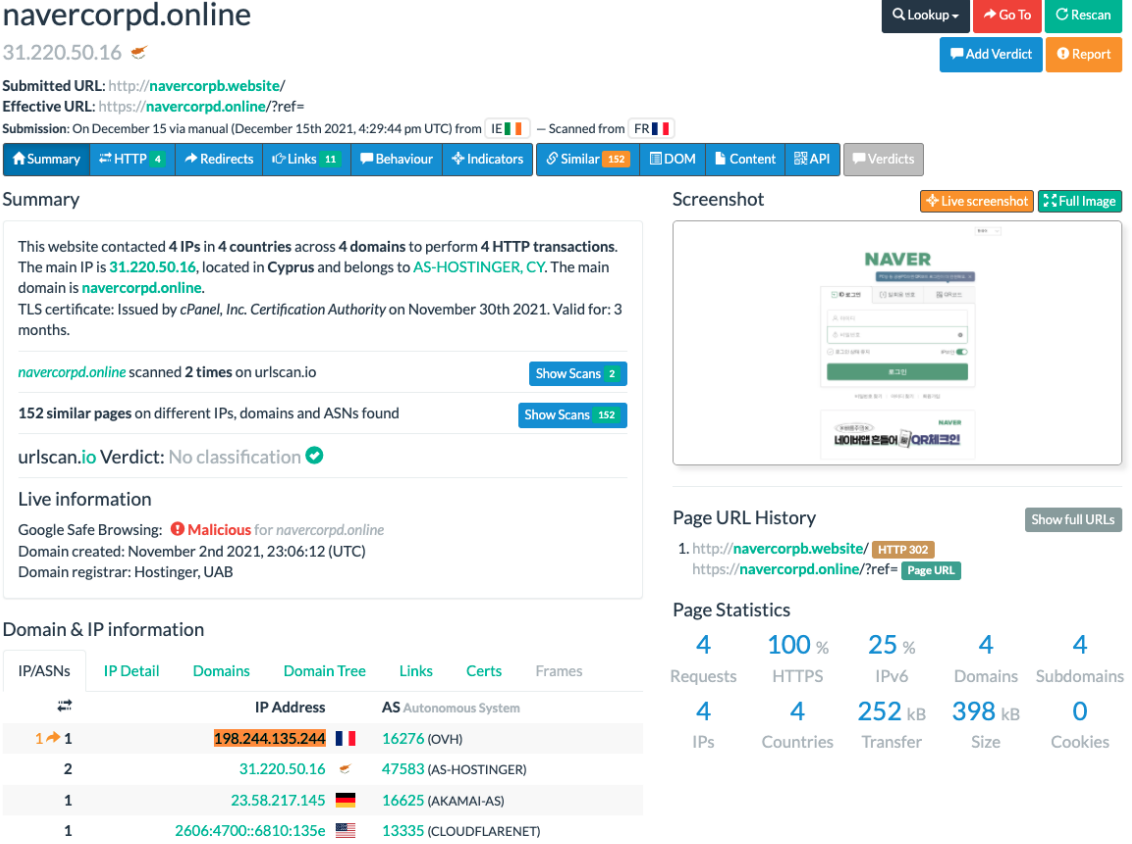
Task: Open the Redirects tab
Action: [x=219, y=159]
